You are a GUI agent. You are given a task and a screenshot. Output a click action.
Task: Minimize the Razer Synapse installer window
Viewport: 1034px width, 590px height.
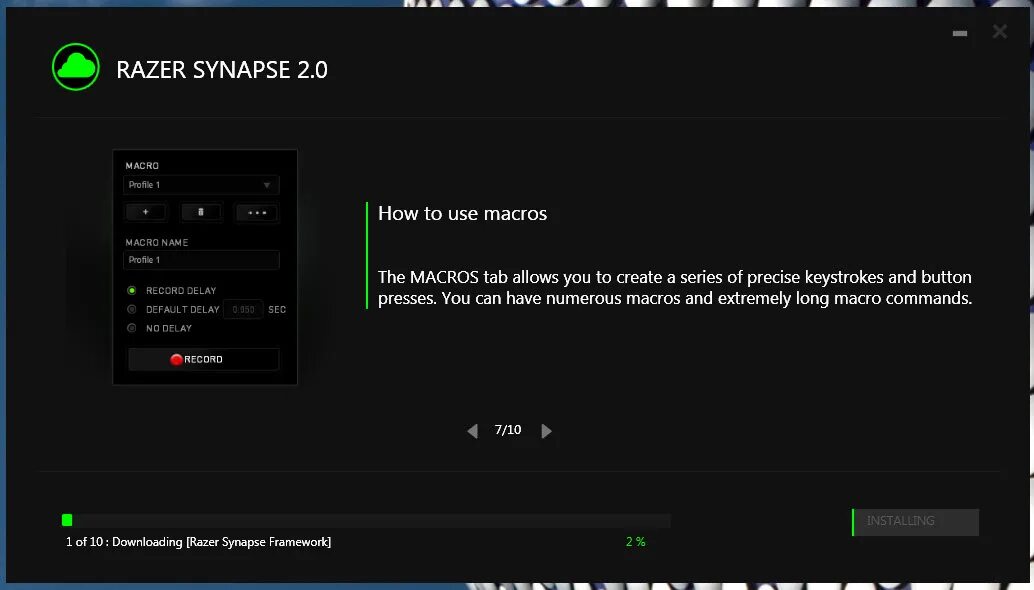(x=959, y=33)
